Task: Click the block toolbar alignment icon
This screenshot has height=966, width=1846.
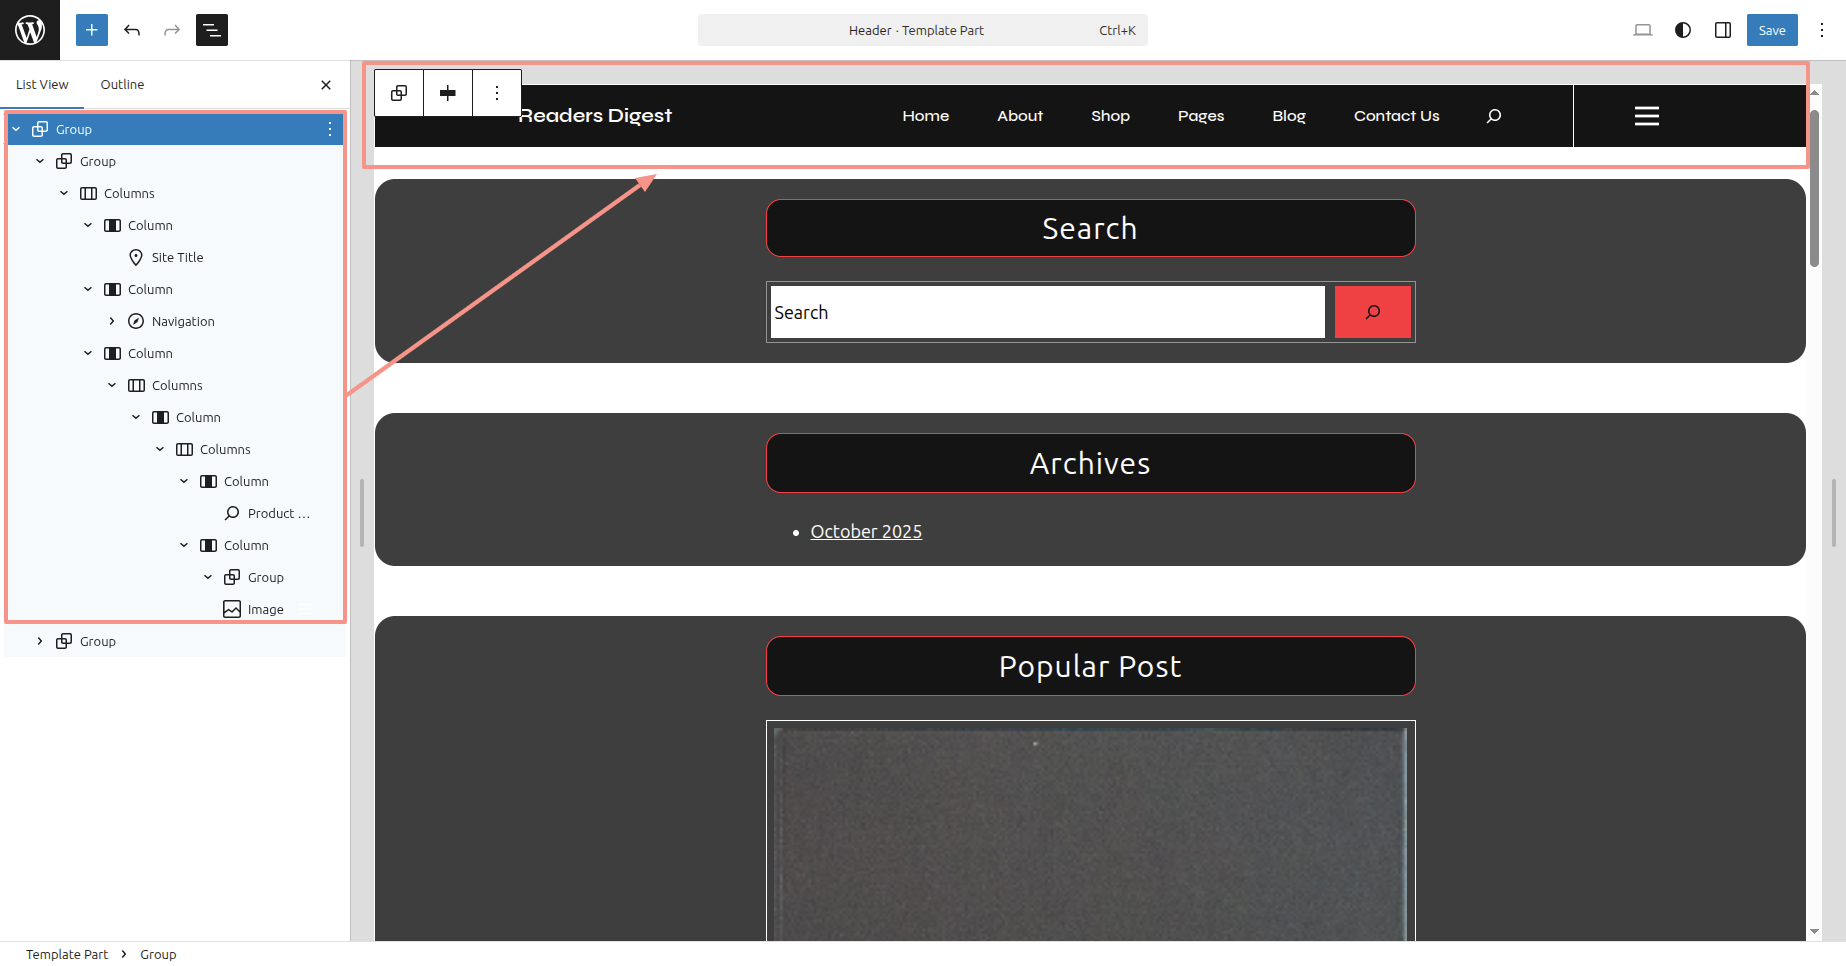Action: pos(448,93)
